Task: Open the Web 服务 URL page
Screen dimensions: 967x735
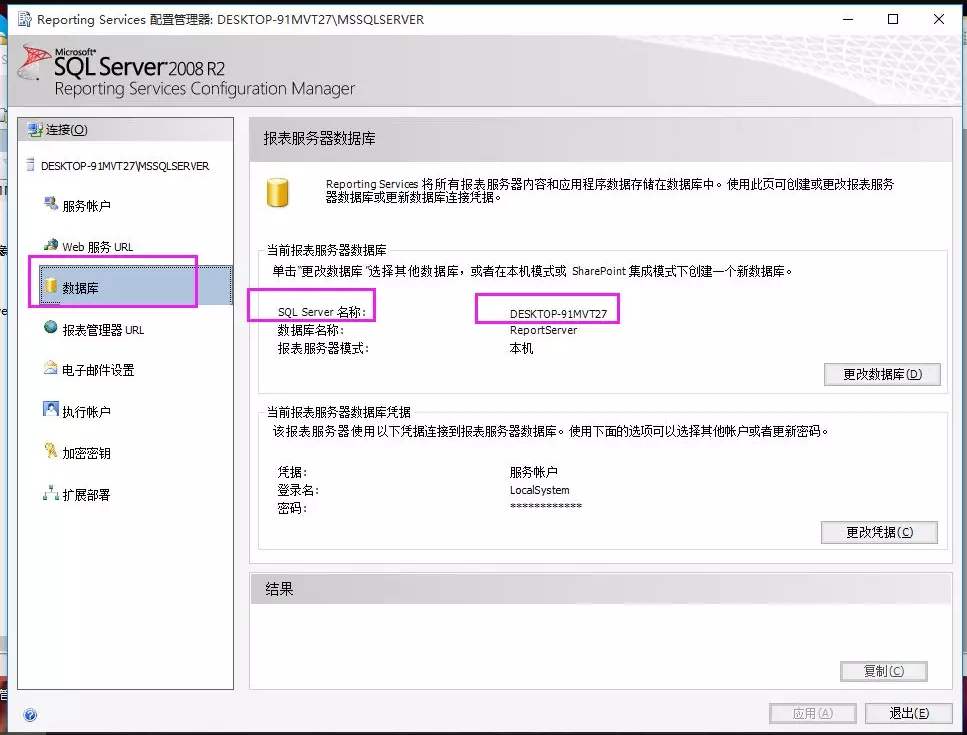Action: coord(97,247)
